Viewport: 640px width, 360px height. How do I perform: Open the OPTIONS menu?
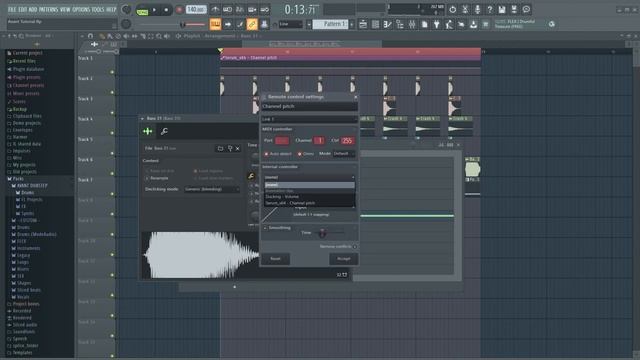tap(81, 9)
